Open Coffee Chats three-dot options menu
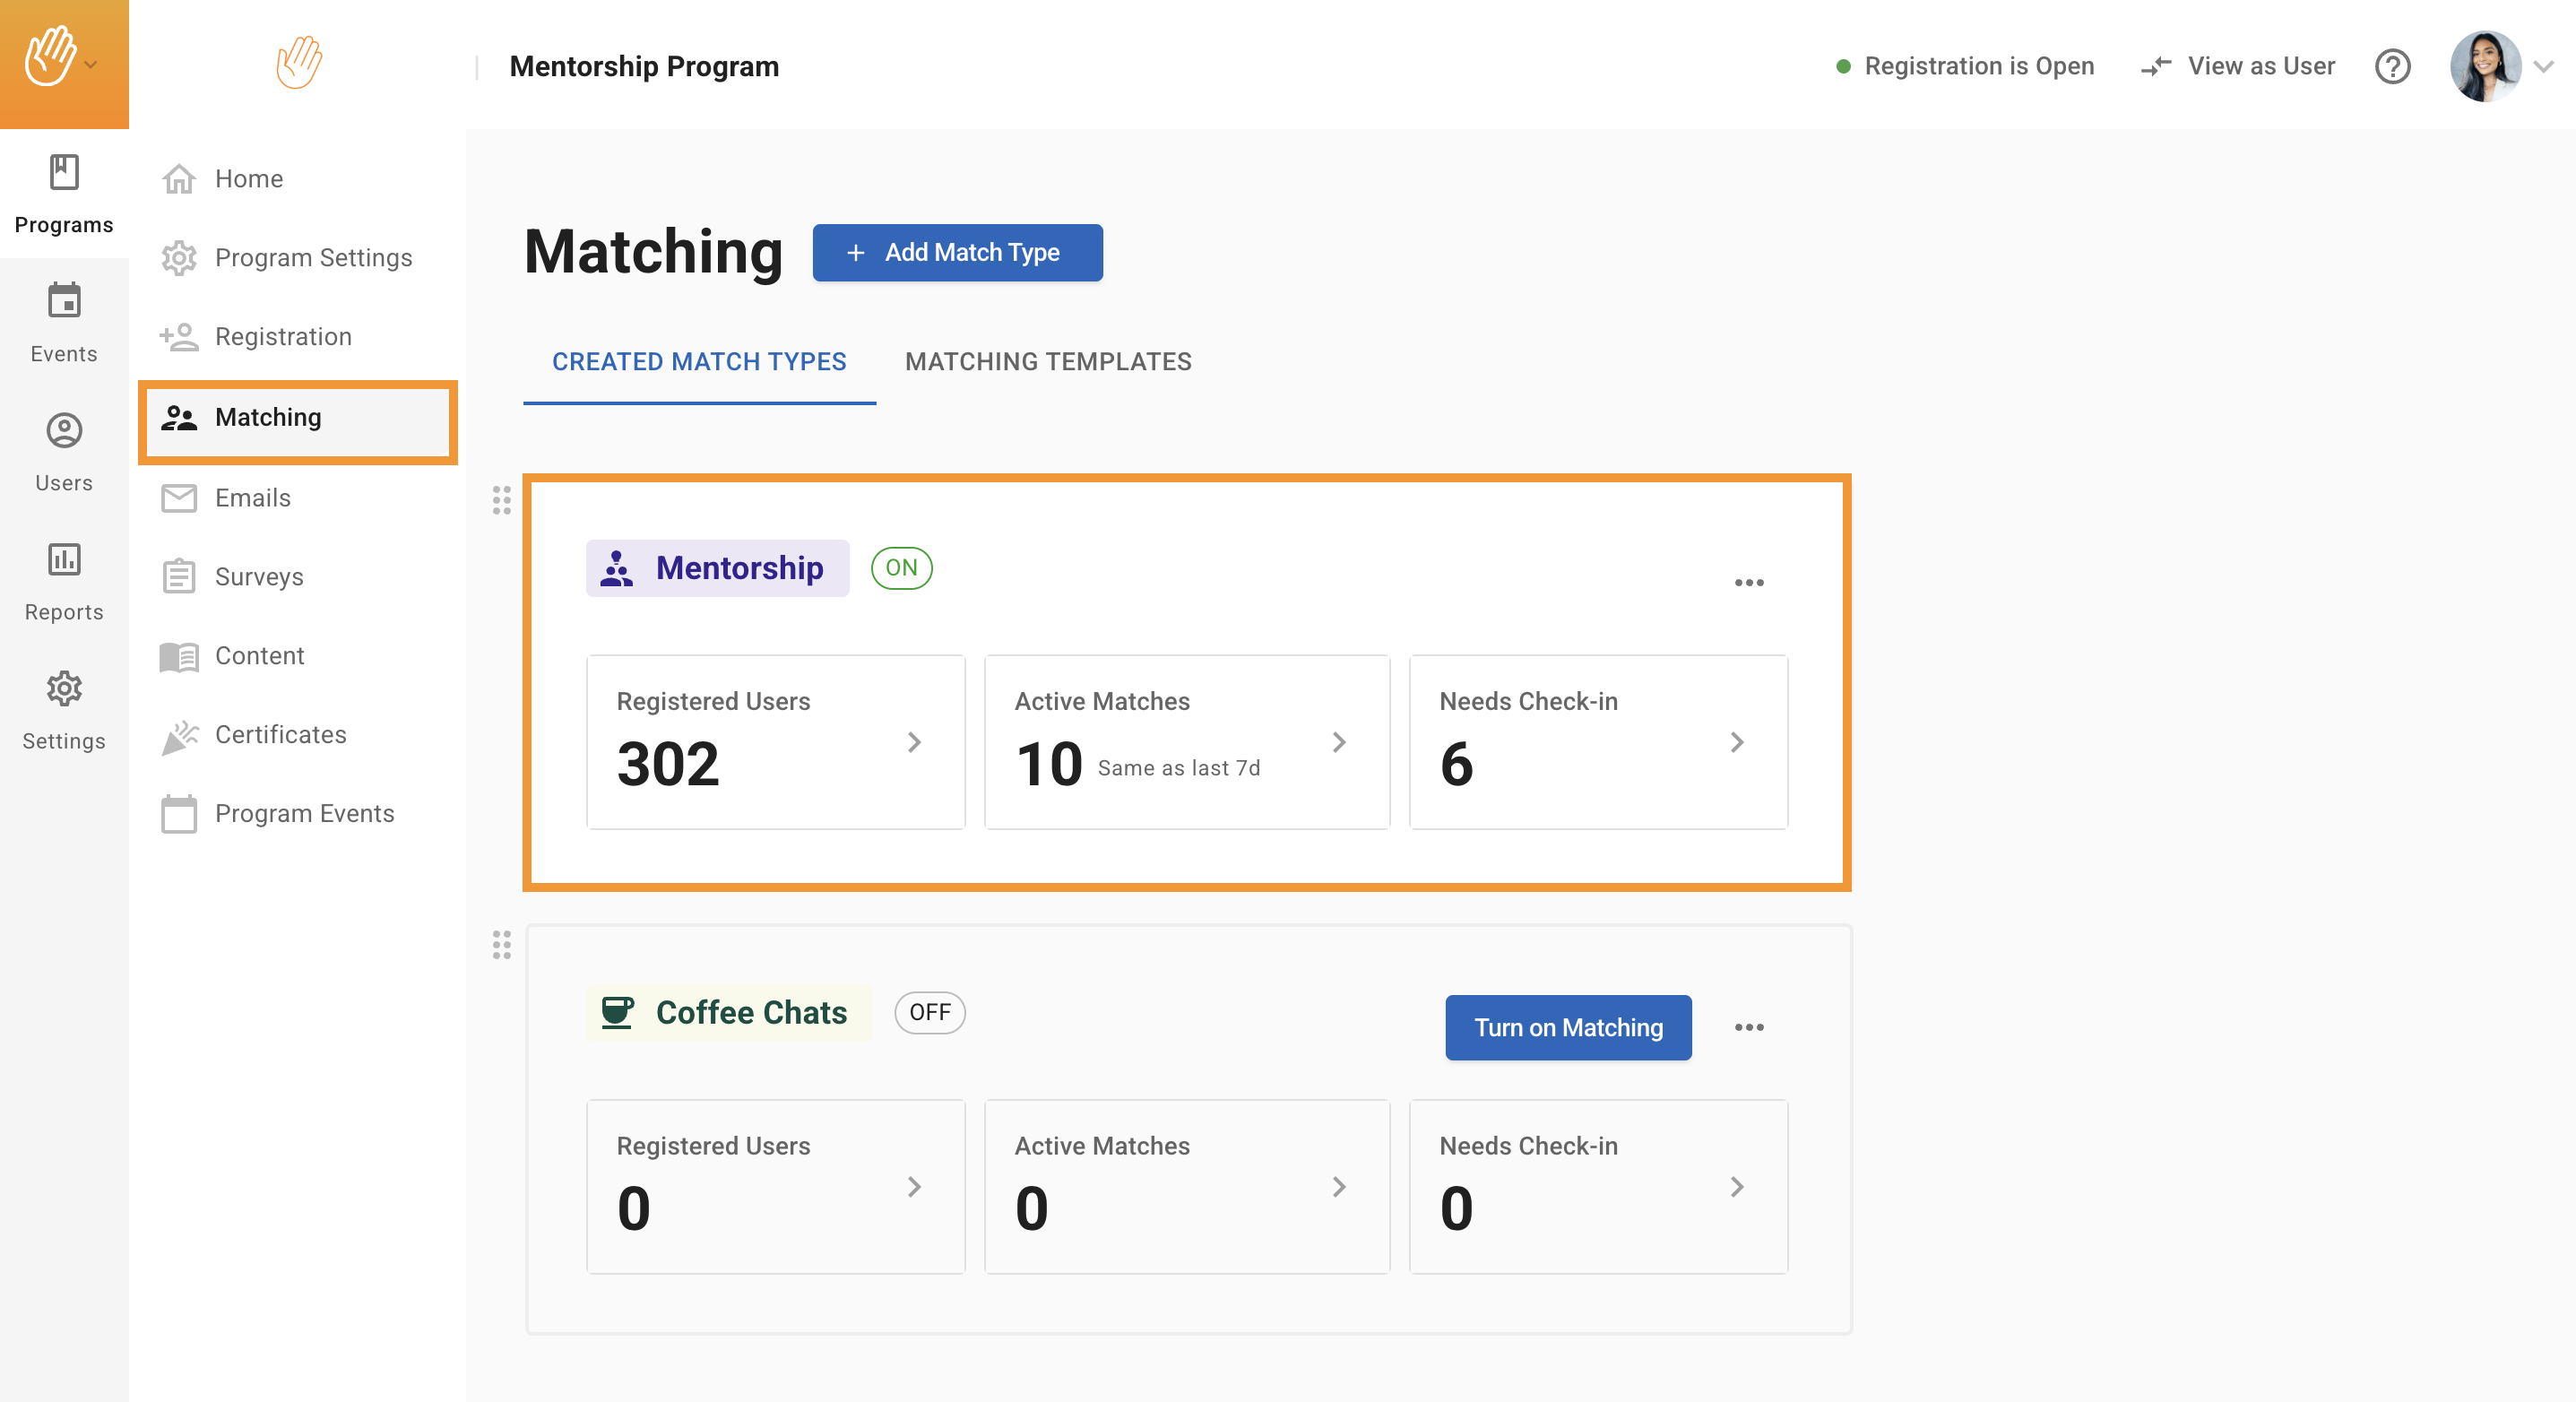The height and width of the screenshot is (1402, 2576). (x=1748, y=1027)
